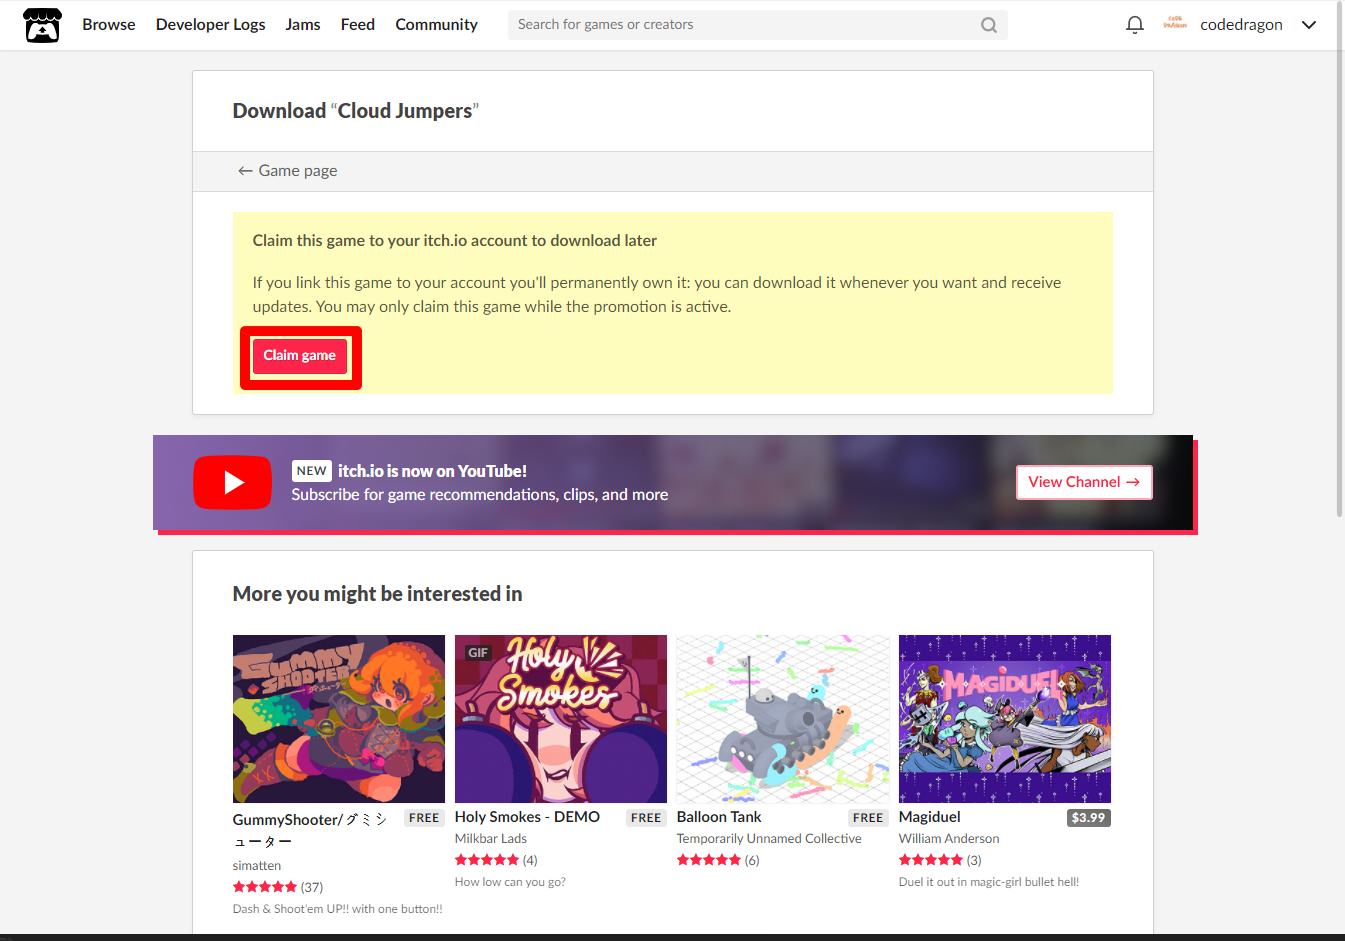Image resolution: width=1345 pixels, height=941 pixels.
Task: Click the GummyShooter game title
Action: [310, 830]
